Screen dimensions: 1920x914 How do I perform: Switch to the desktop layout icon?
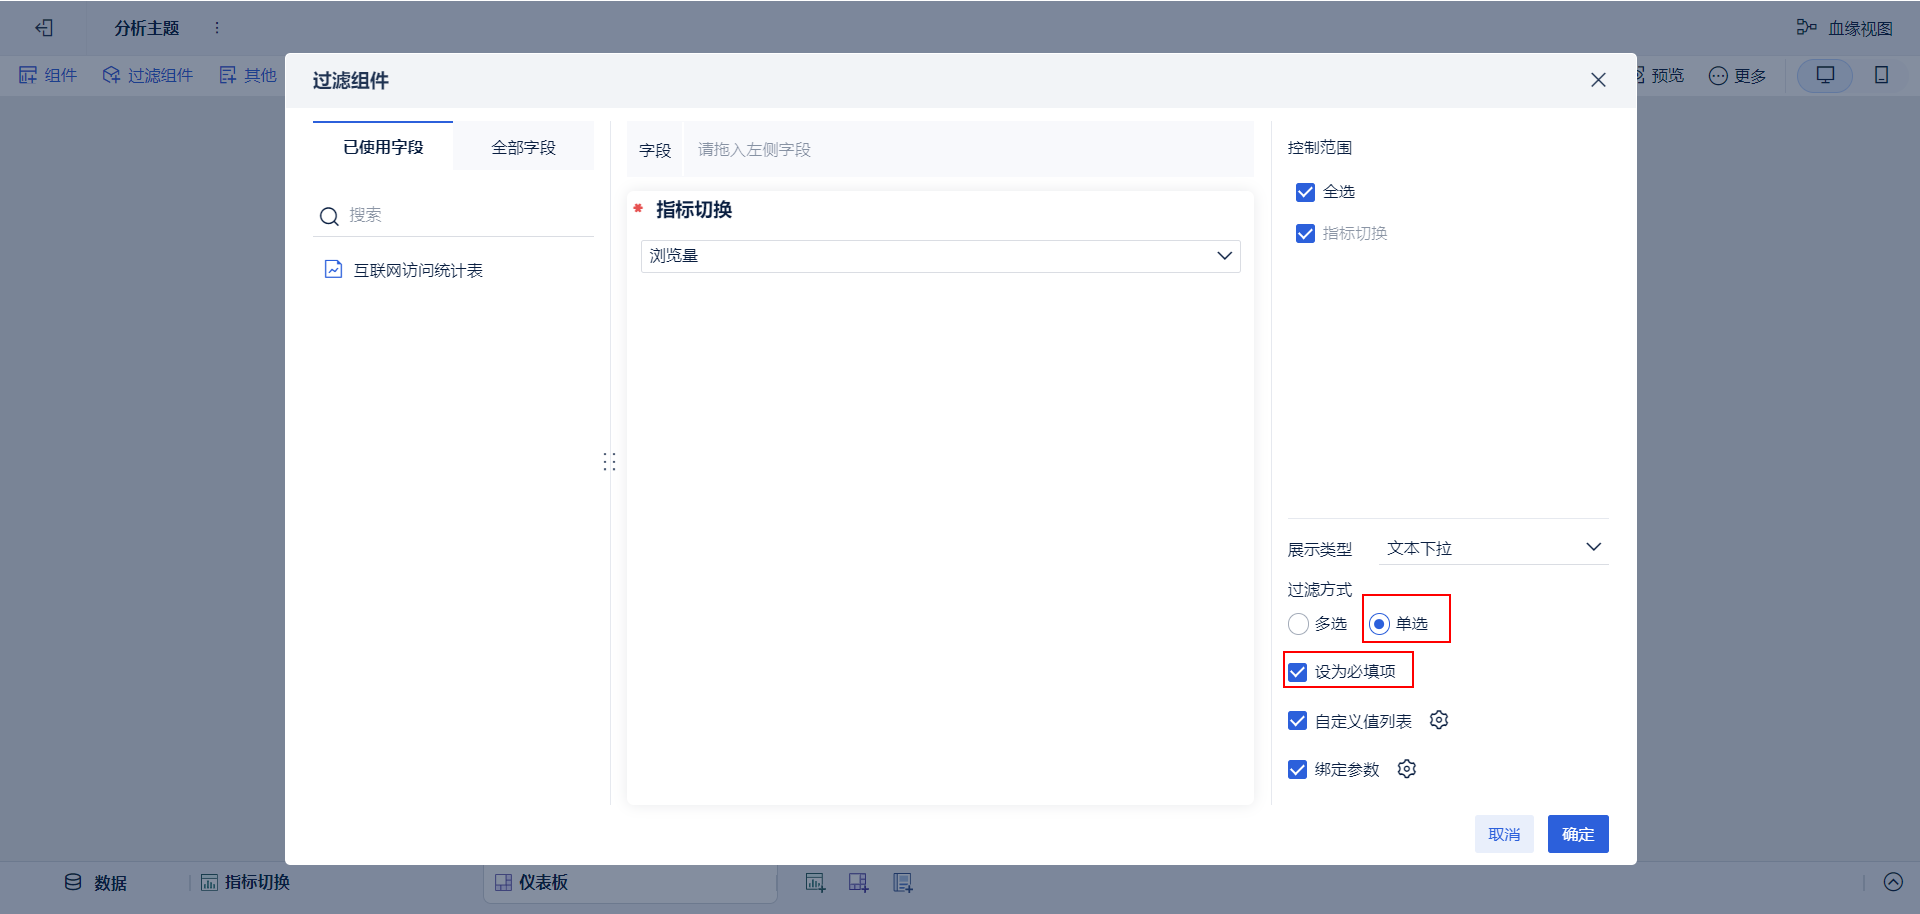click(1825, 75)
